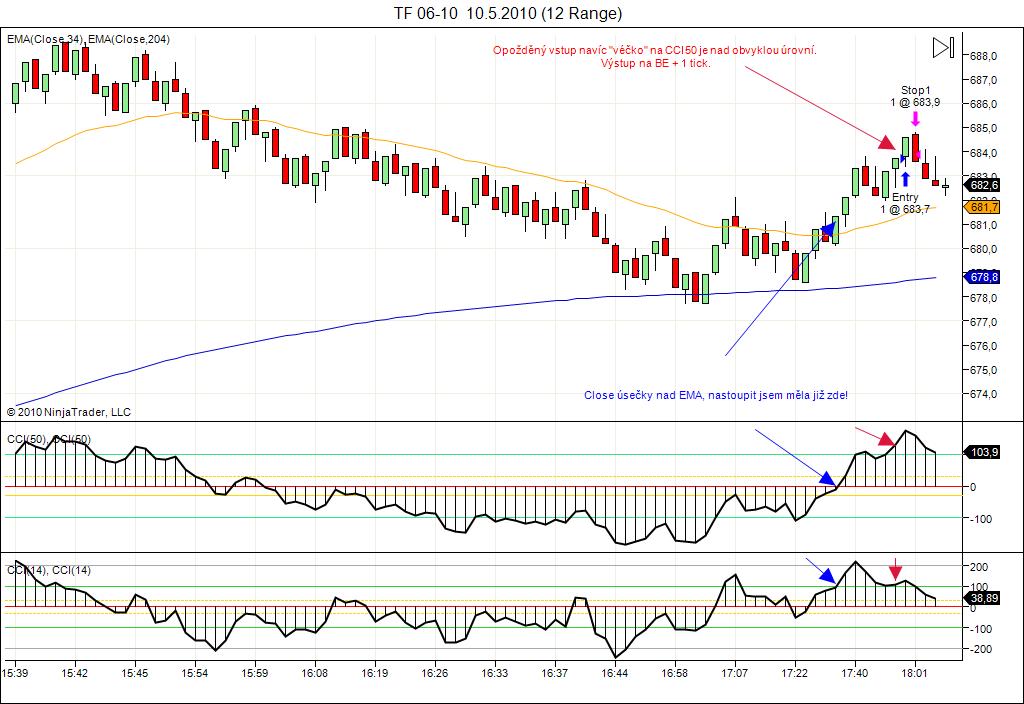Click the 15:42 time axis label
The height and width of the screenshot is (704, 1024).
pos(74,673)
